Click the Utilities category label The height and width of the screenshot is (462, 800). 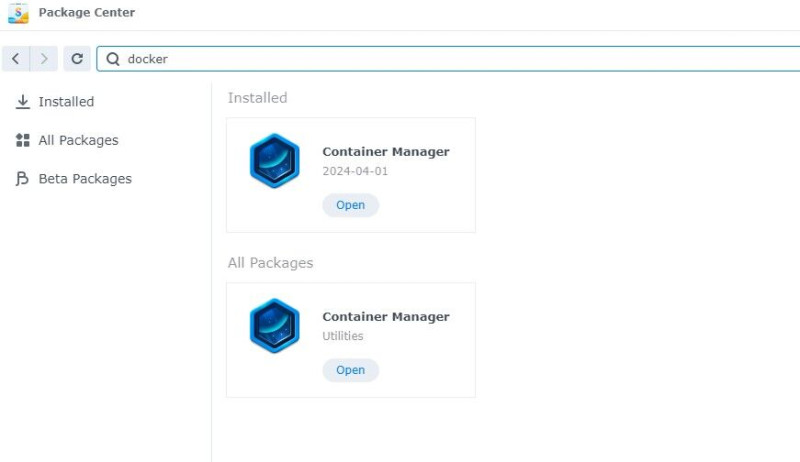point(343,336)
